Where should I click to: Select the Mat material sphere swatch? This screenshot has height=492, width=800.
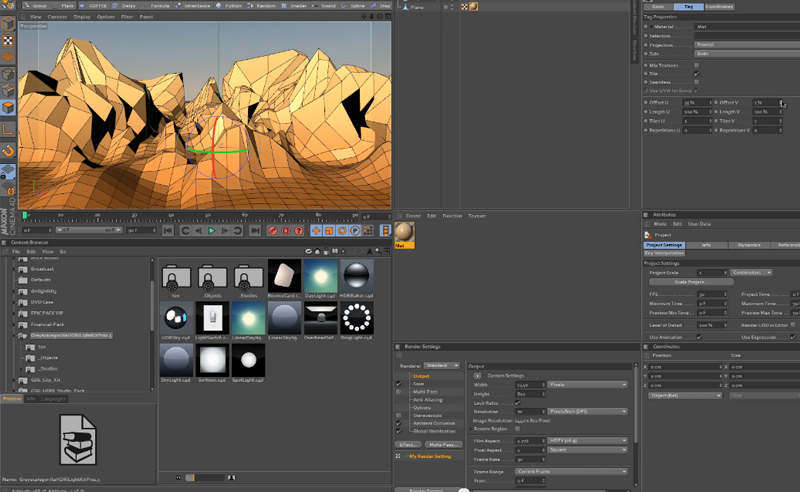click(x=404, y=233)
